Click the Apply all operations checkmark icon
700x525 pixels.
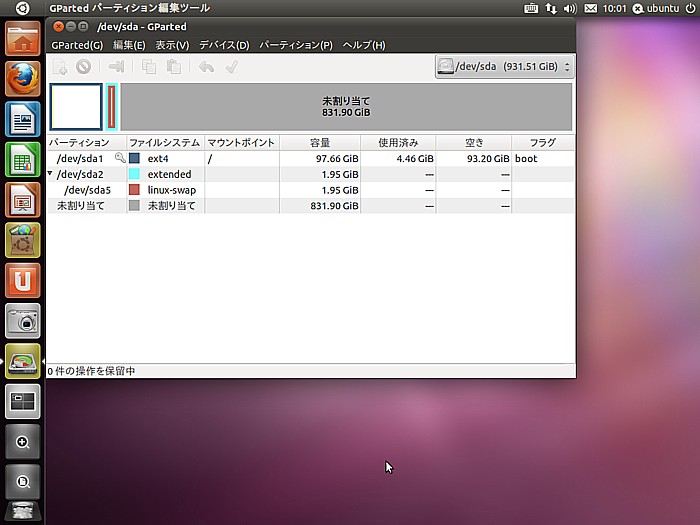pos(231,67)
